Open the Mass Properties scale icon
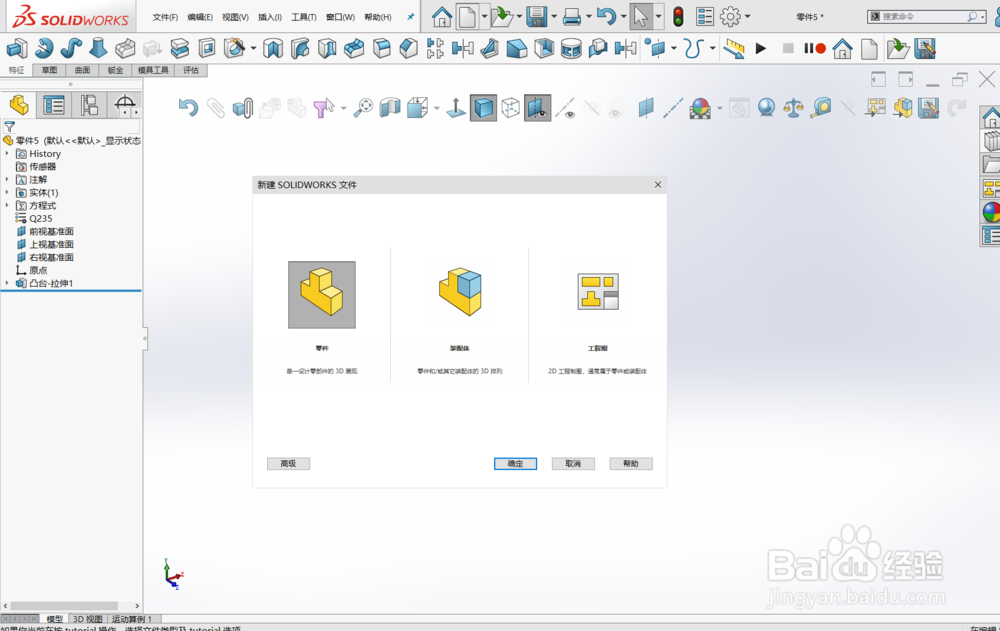The height and width of the screenshot is (631, 1000). (794, 108)
